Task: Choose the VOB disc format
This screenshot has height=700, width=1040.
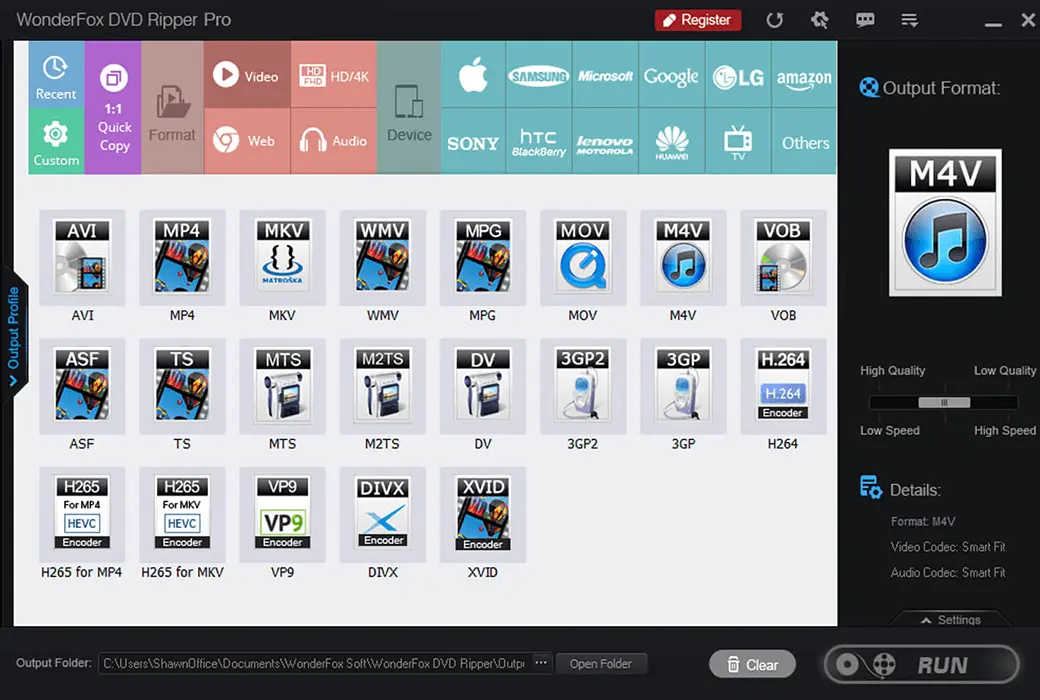Action: [x=783, y=257]
